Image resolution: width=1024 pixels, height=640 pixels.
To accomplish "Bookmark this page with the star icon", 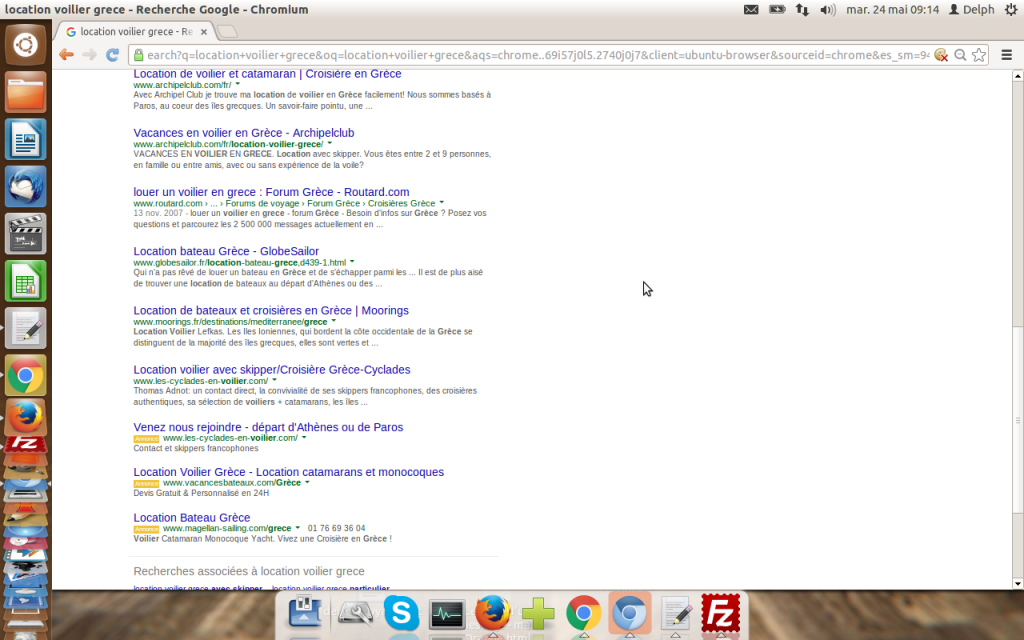I will pos(978,55).
